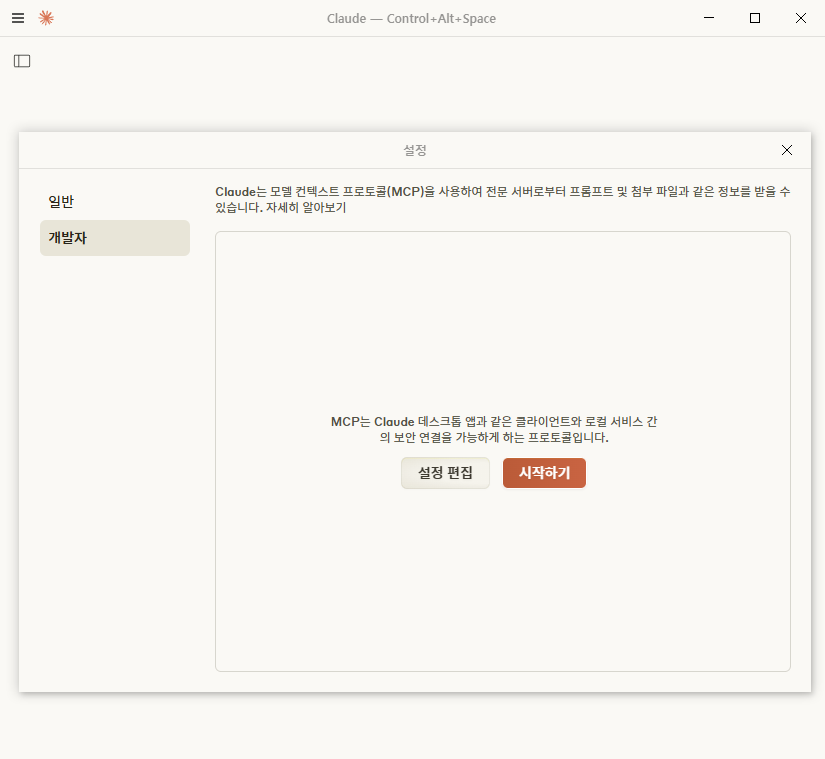Open the hamburger menu in title bar
The width and height of the screenshot is (825, 759).
(x=18, y=18)
